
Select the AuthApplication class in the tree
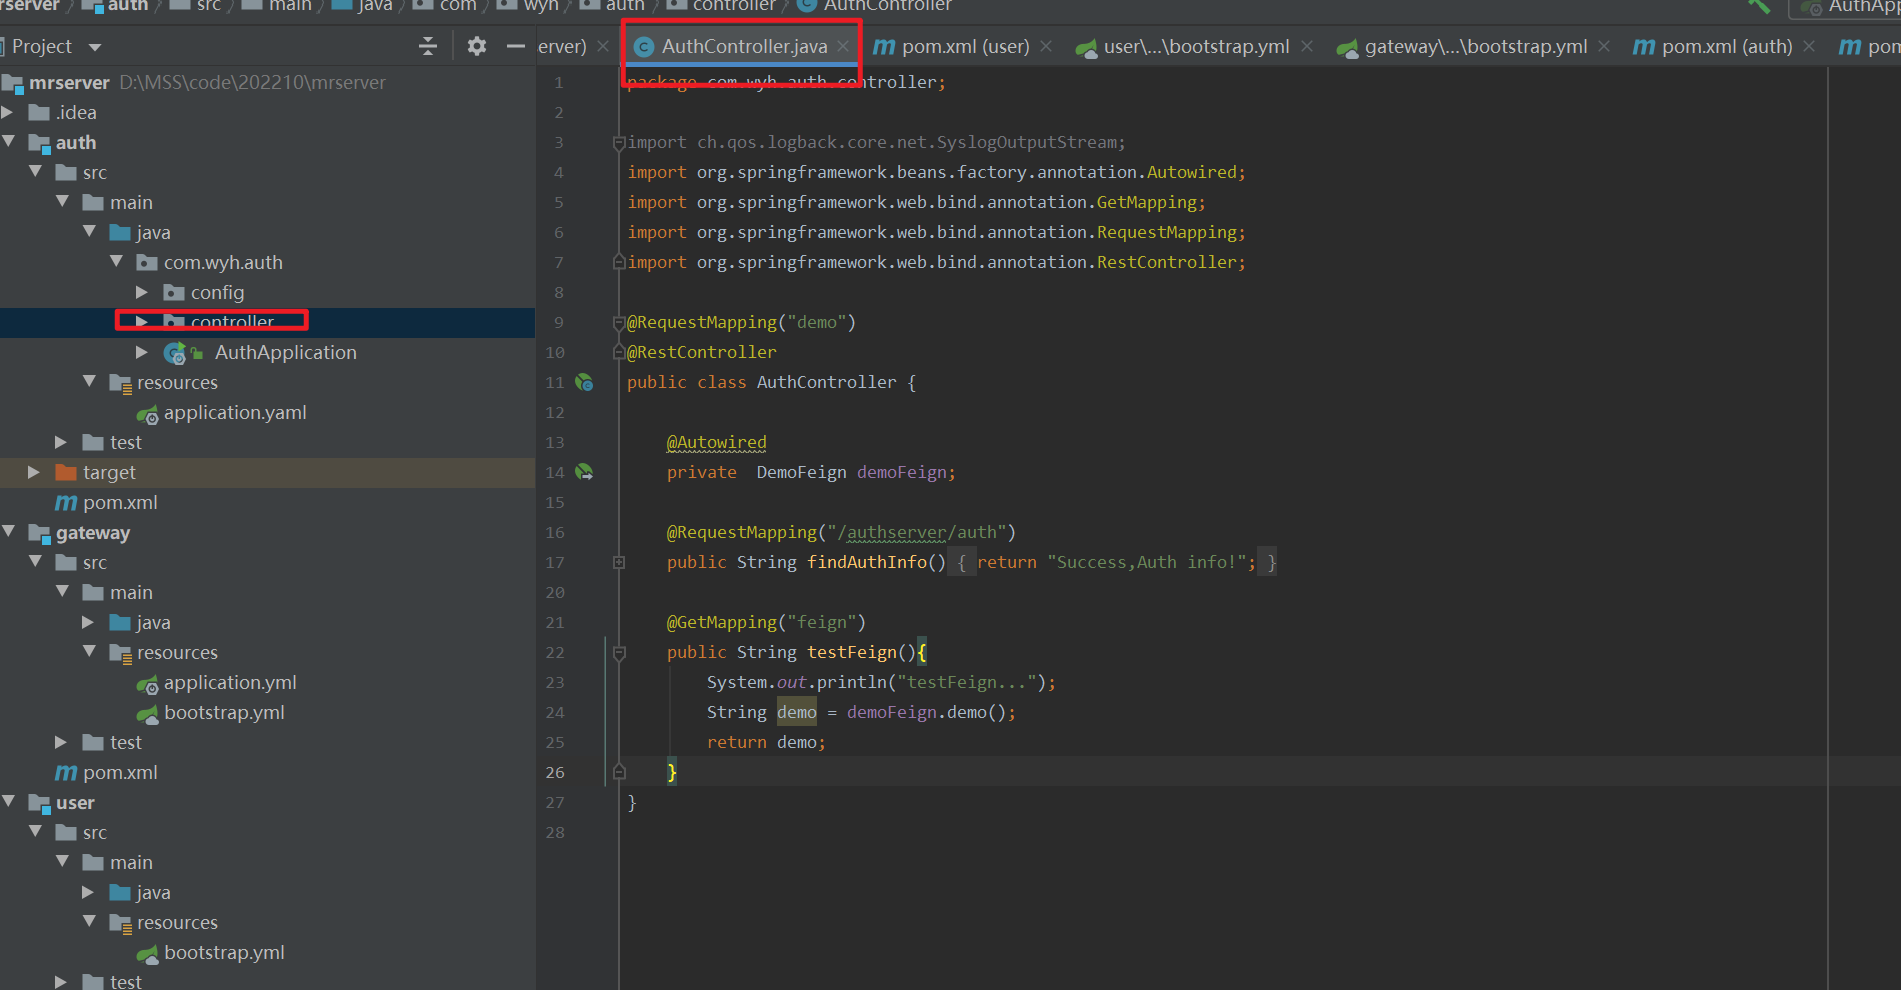pos(285,352)
